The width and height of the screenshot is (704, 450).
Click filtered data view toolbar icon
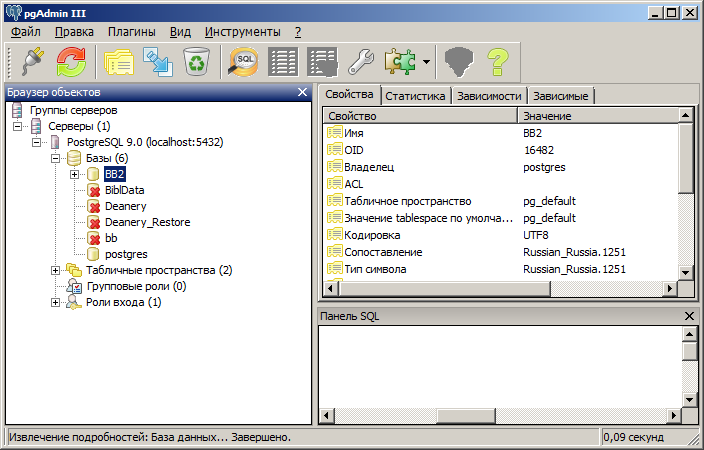coord(322,62)
